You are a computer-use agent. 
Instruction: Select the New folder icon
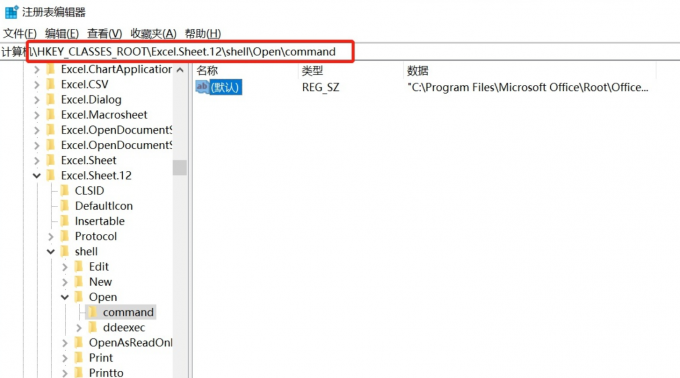(79, 282)
